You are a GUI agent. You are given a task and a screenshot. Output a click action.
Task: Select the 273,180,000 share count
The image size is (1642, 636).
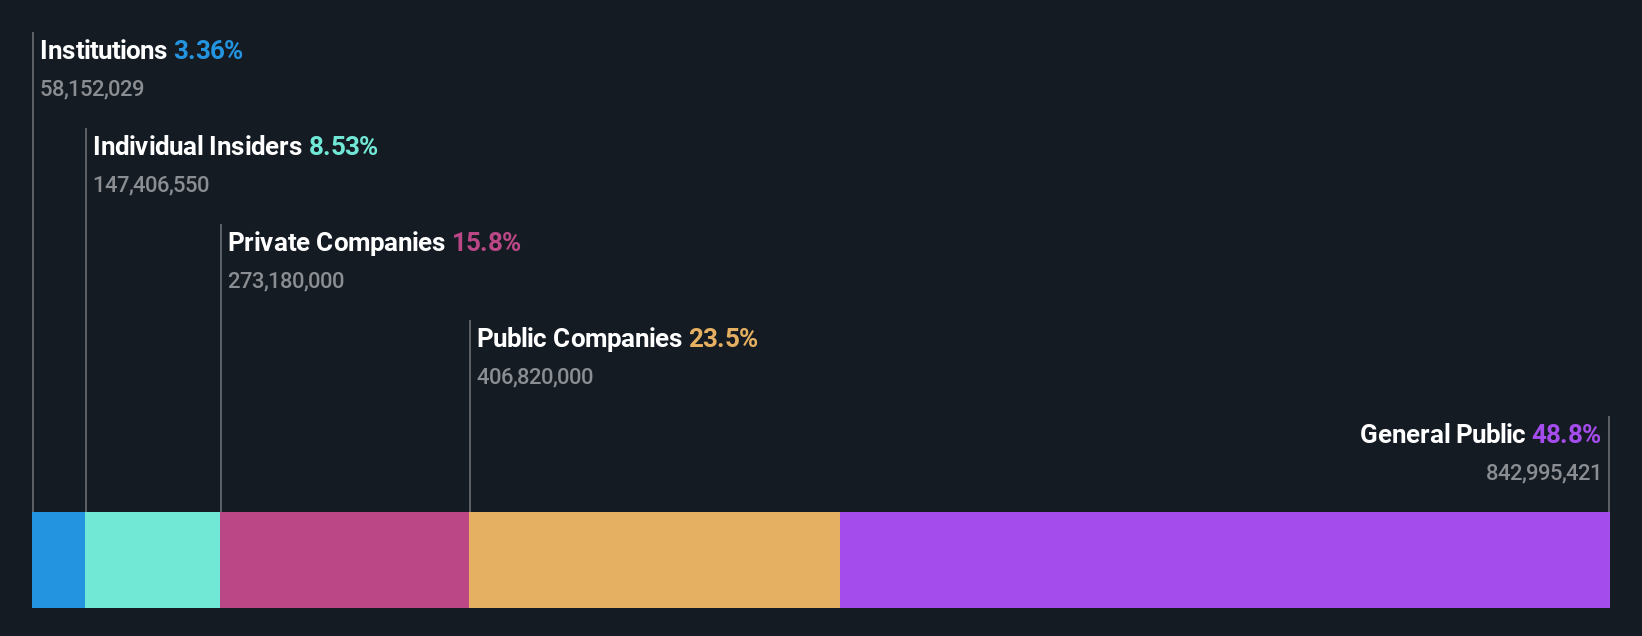pyautogui.click(x=286, y=281)
